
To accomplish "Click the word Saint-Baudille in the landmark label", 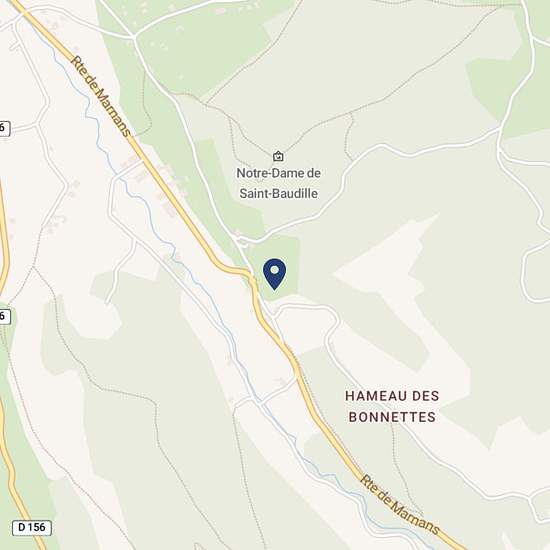I will point(279,193).
